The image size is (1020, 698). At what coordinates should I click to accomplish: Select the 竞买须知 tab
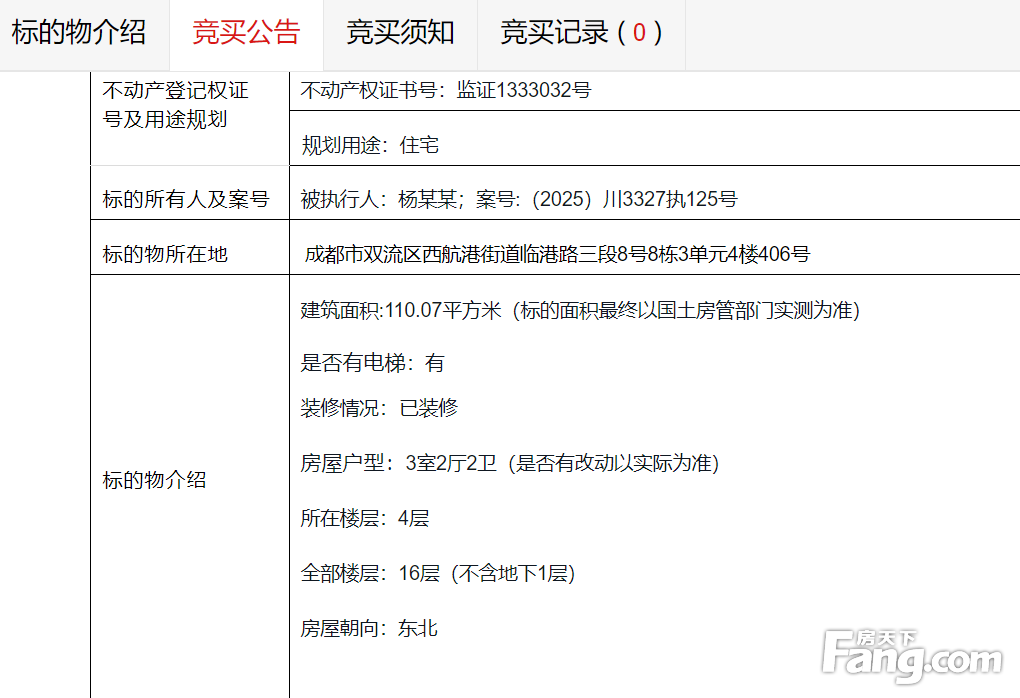[x=400, y=33]
